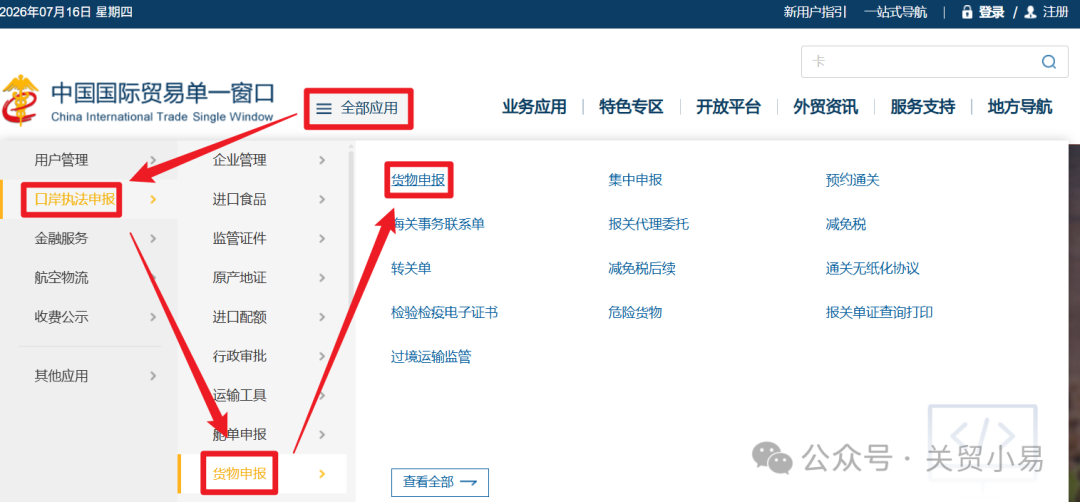Image resolution: width=1080 pixels, height=502 pixels.
Task: Click the lock icon beside 登录
Action: point(966,12)
